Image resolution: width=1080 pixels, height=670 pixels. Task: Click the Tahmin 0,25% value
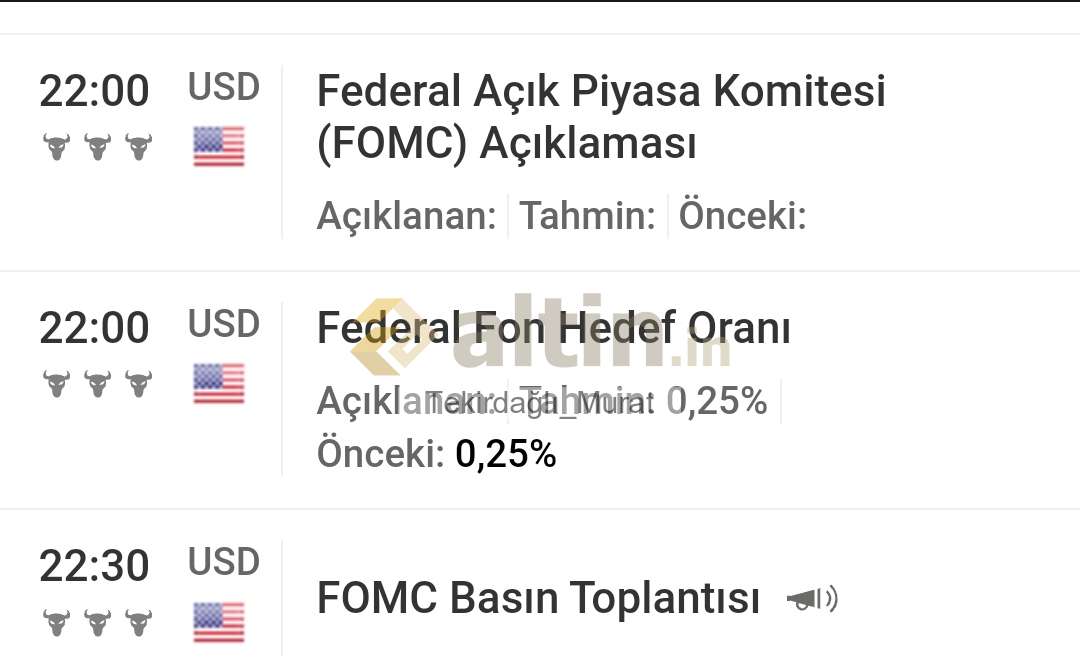tap(716, 401)
